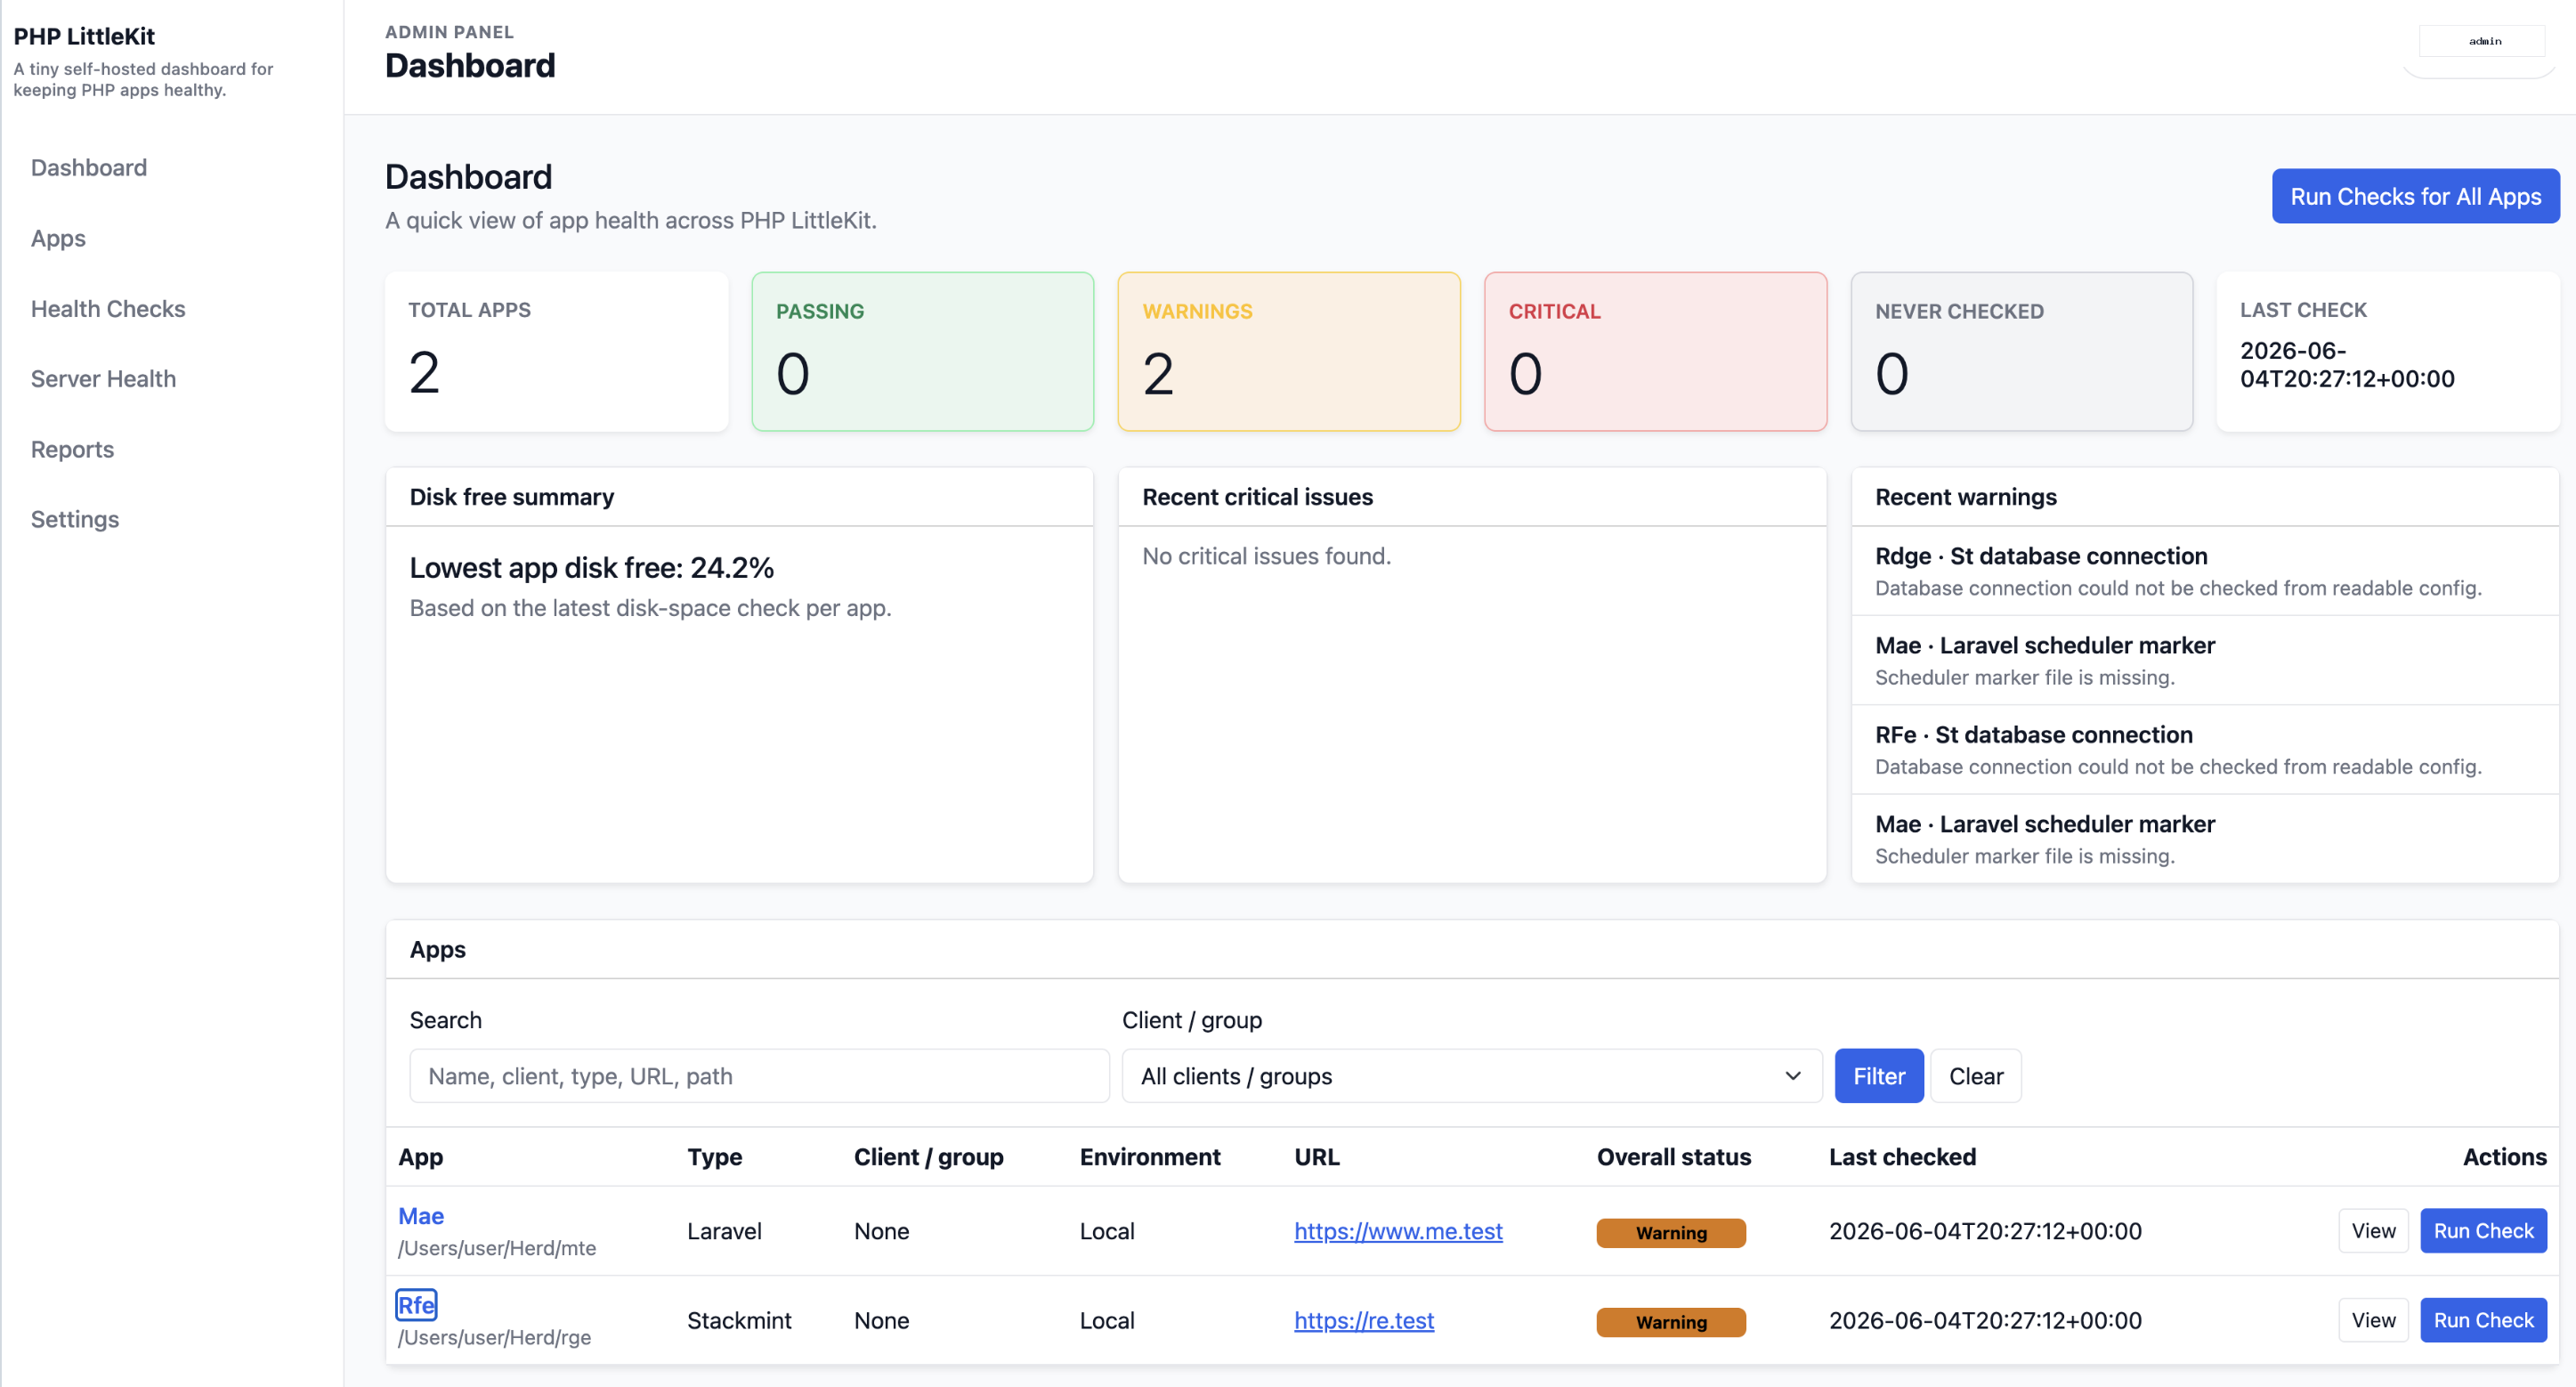Click Mae row last checked timestamp

(1985, 1231)
